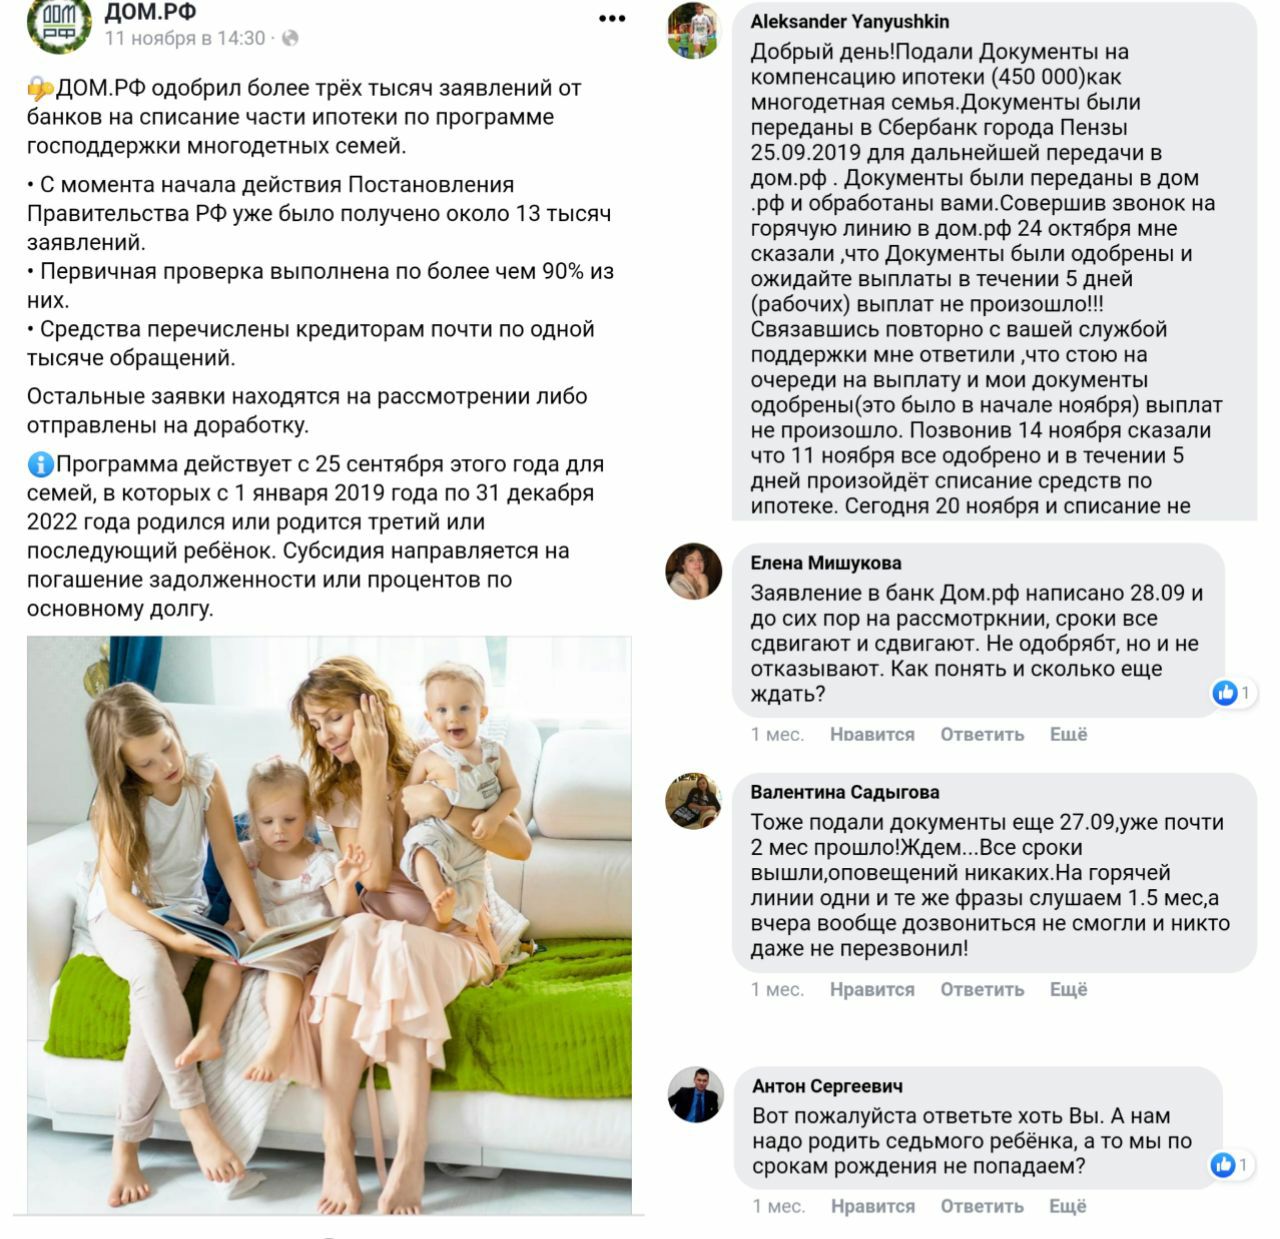Open Aleksander Yanyushkin's profile picture

[694, 31]
